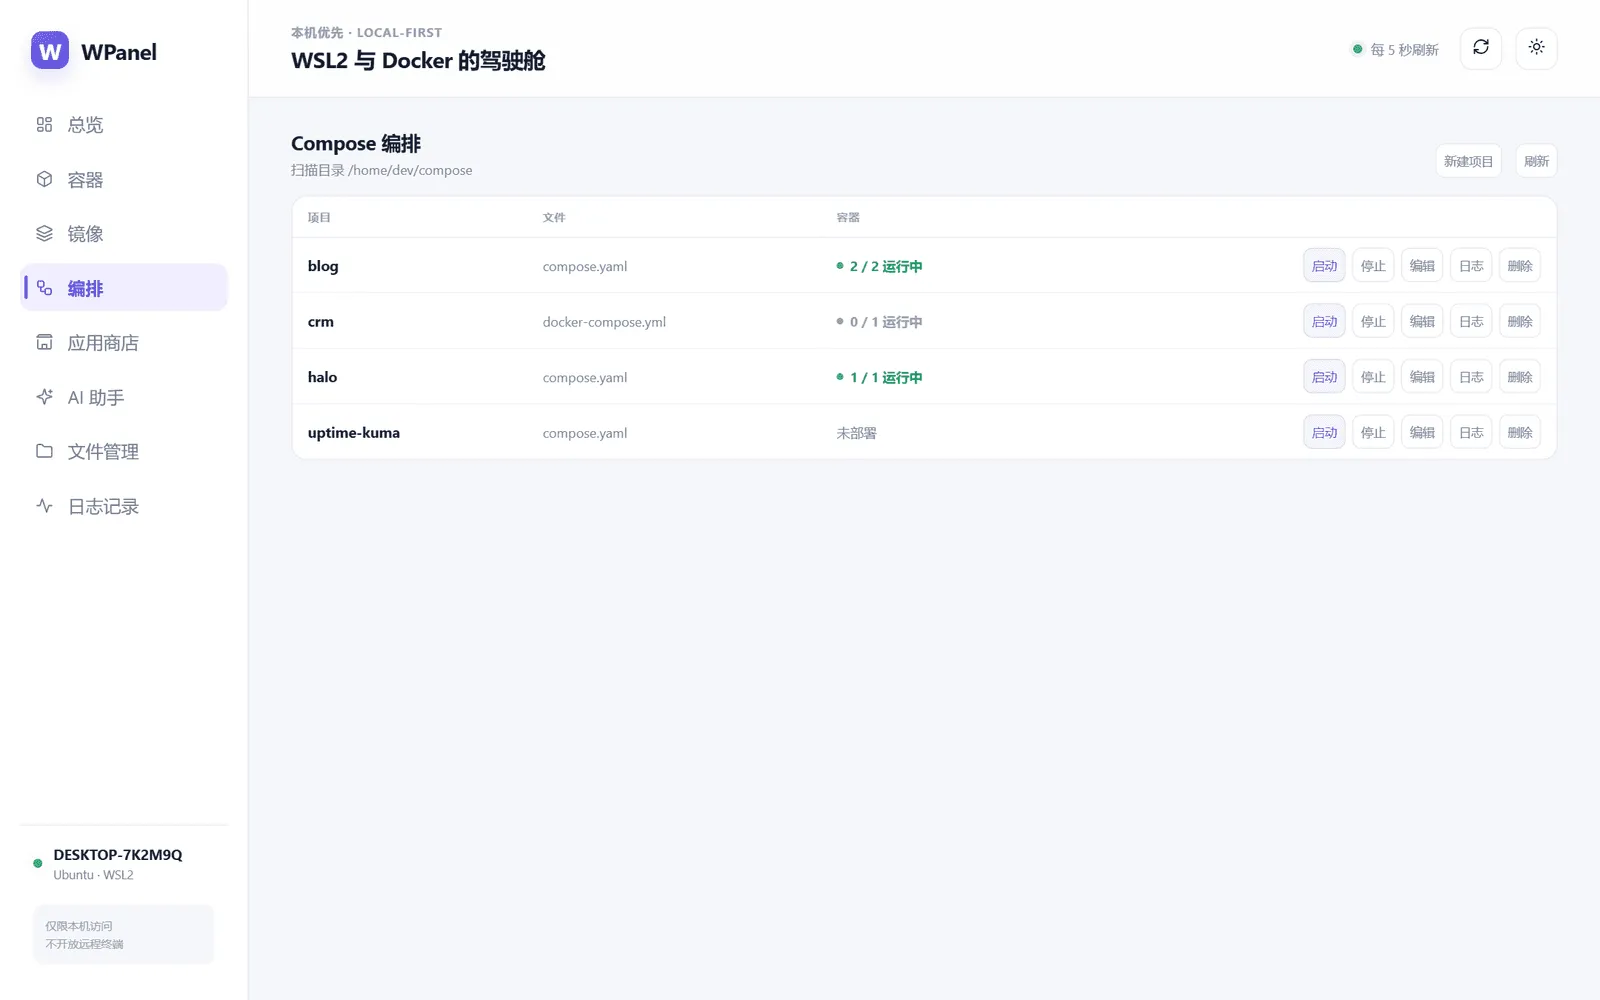
Task: Select the AI 助手 sparkle icon
Action: click(44, 397)
